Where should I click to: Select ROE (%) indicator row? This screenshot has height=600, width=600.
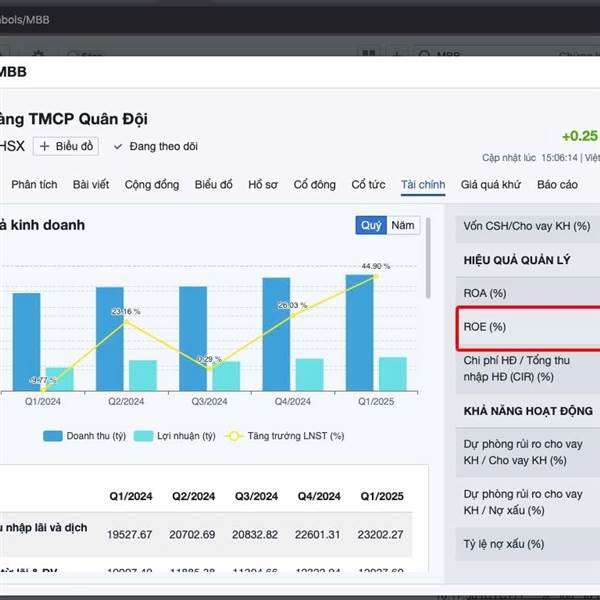tap(528, 328)
